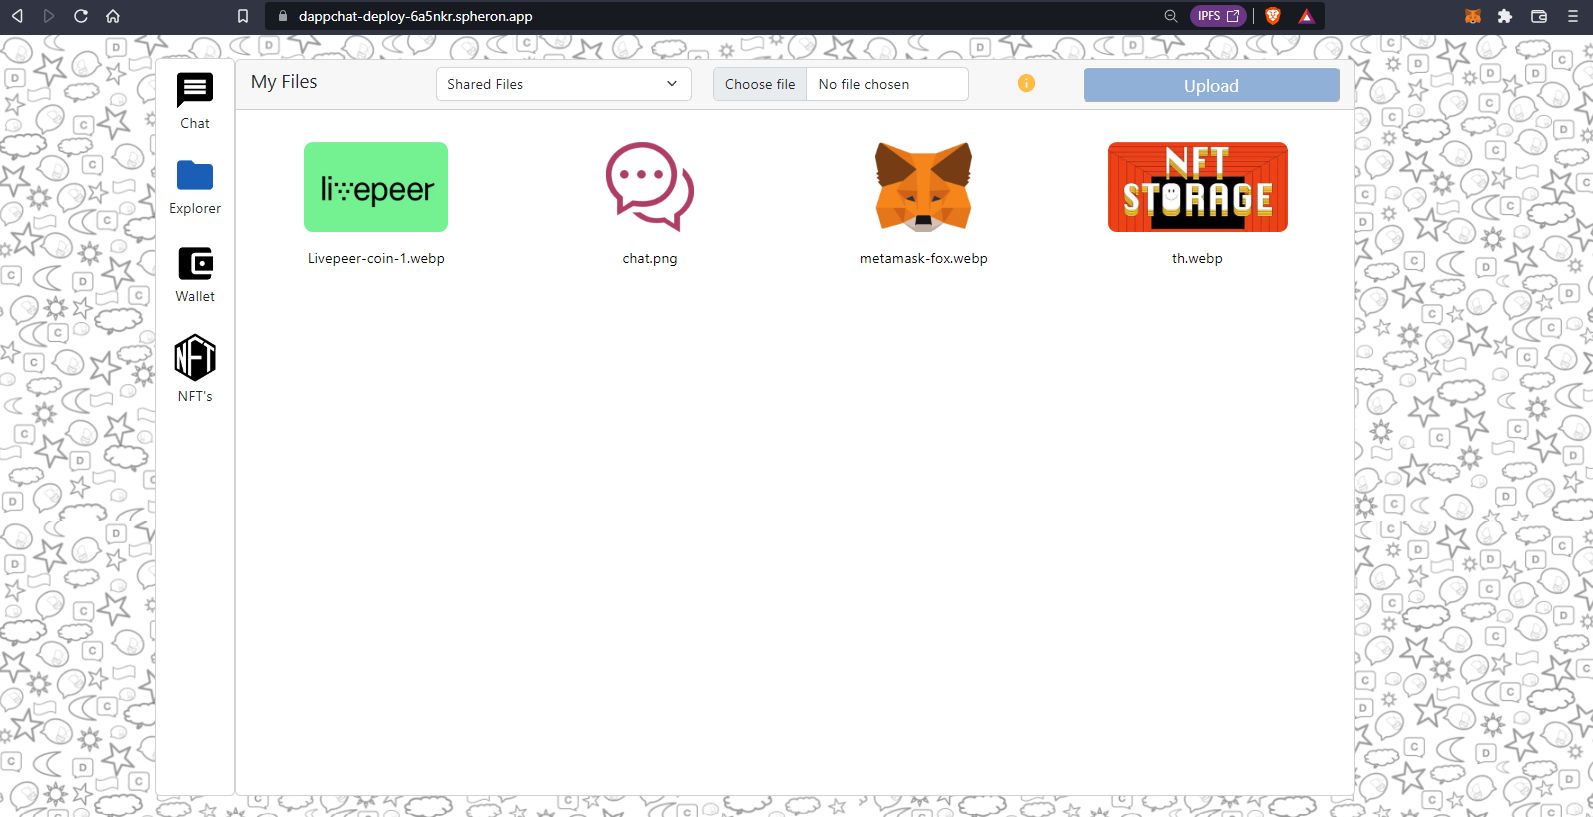Reload the page
Screen dimensions: 1593x817
pyautogui.click(x=81, y=16)
